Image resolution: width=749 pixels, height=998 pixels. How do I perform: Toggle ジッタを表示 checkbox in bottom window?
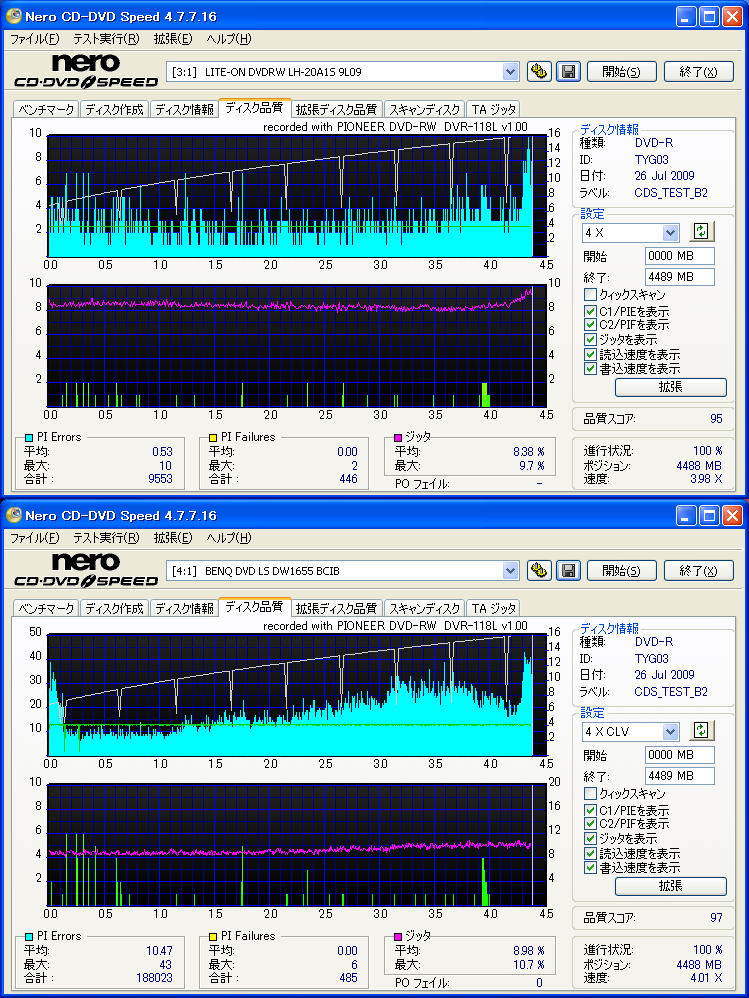pos(590,839)
